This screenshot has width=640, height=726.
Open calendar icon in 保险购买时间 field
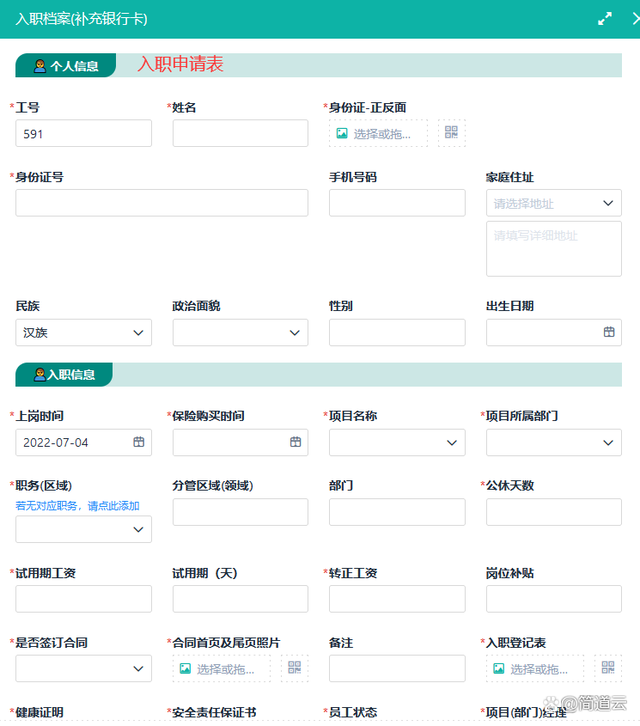click(296, 442)
